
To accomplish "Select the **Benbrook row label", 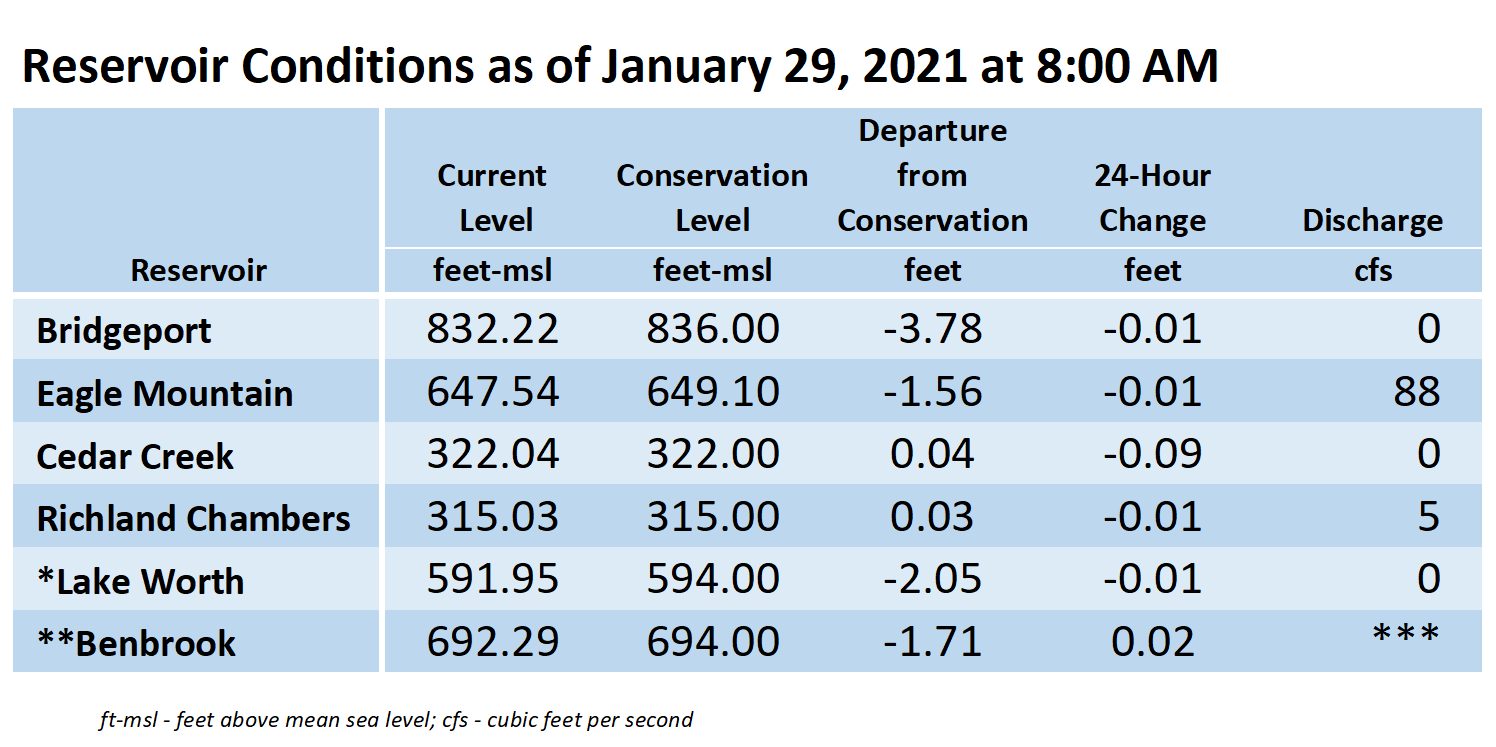I will coord(136,643).
